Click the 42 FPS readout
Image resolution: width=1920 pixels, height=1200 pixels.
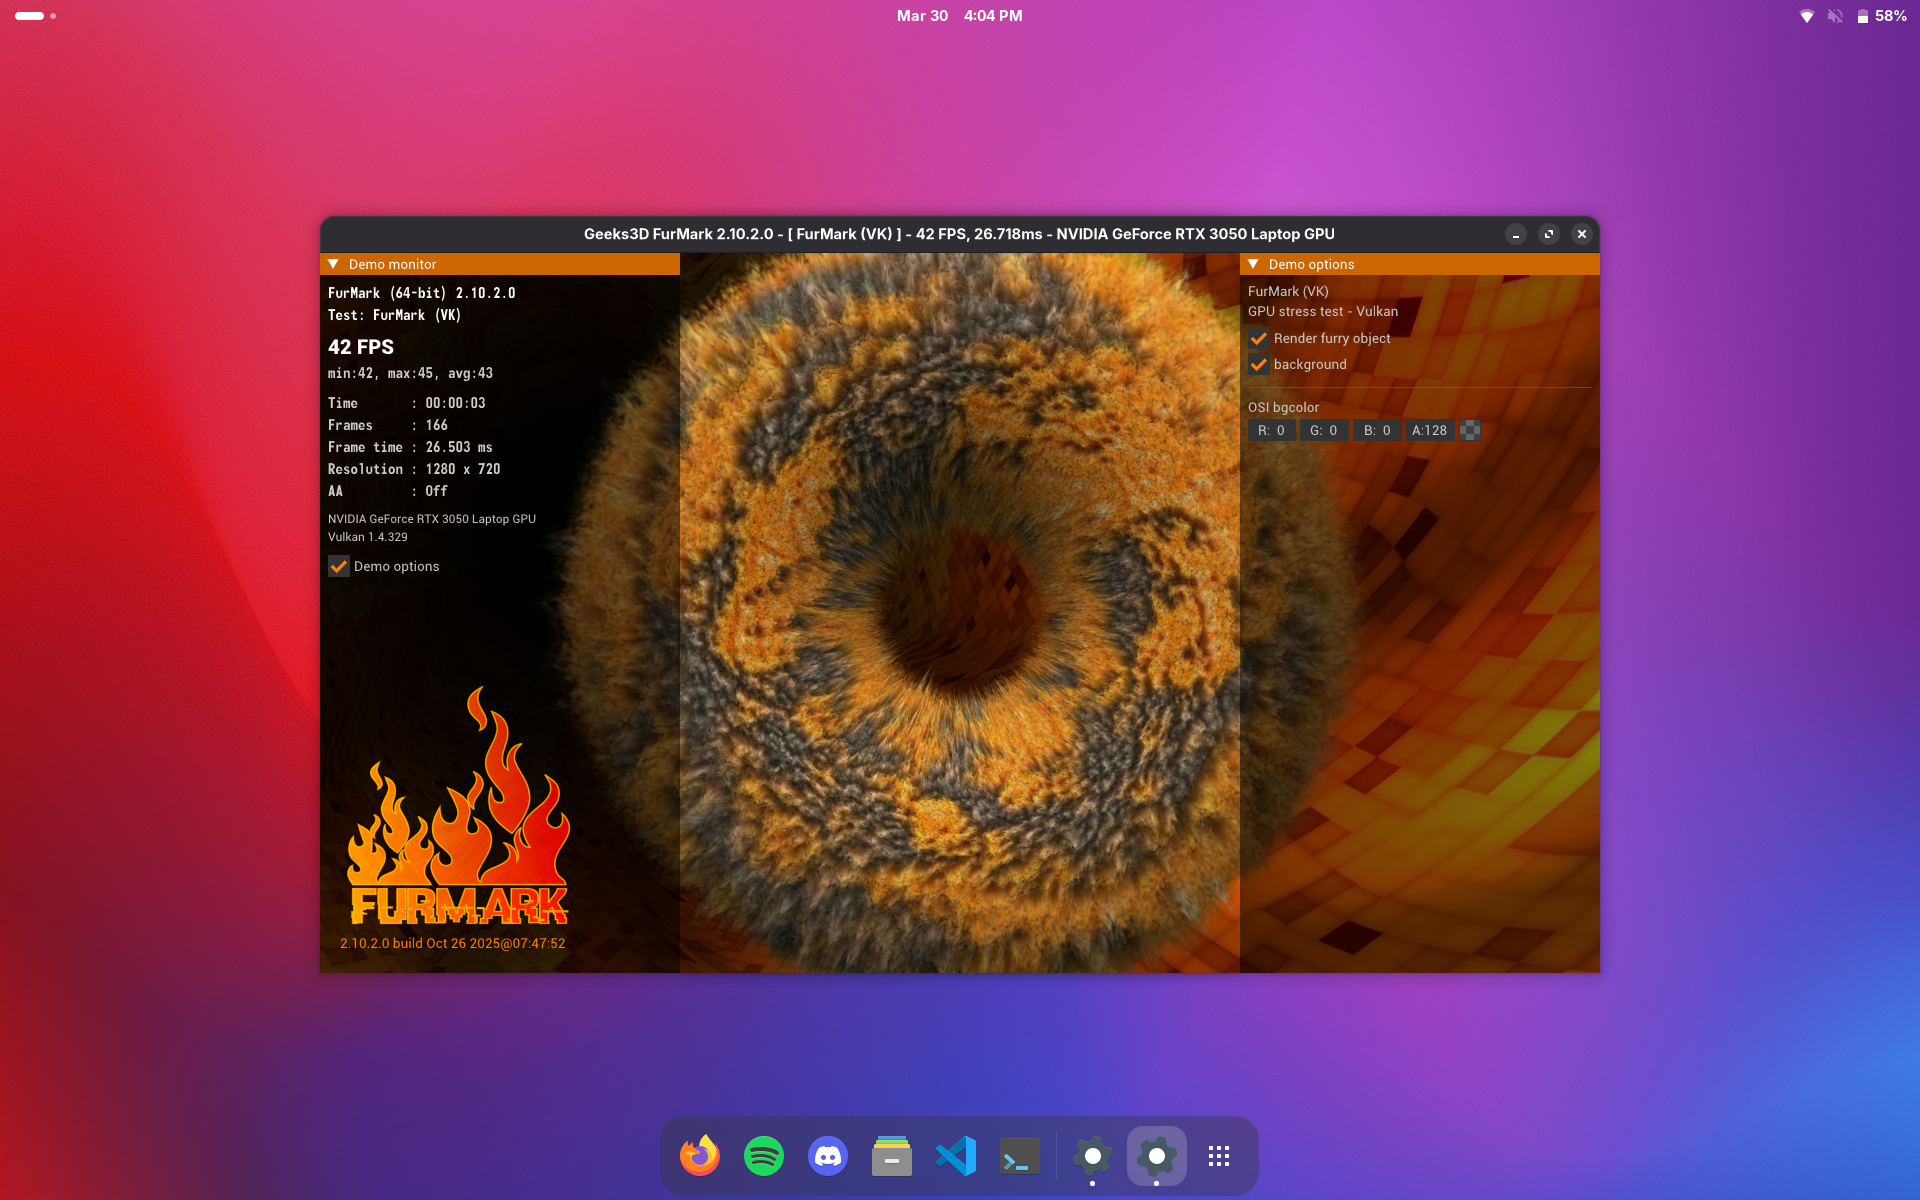tap(361, 347)
